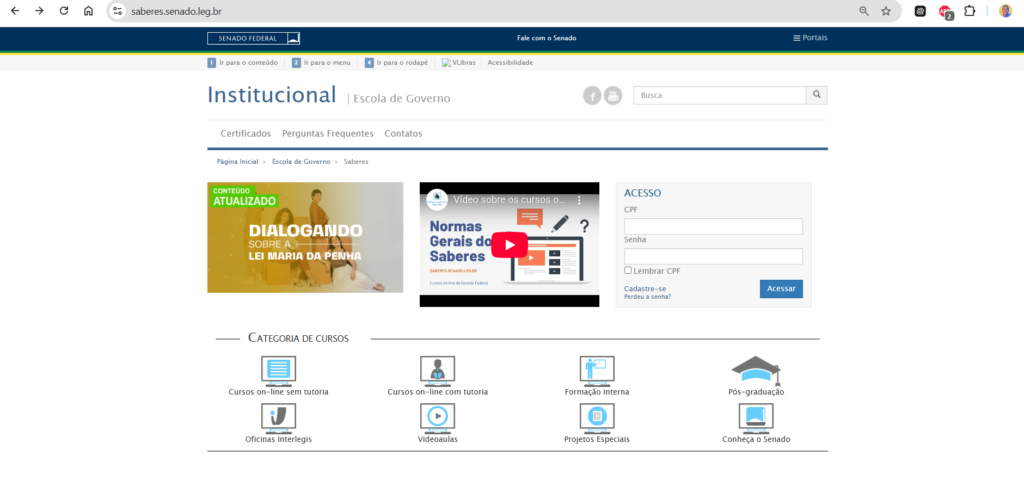Click the video title at top of player
The image size is (1024, 480).
(x=509, y=199)
